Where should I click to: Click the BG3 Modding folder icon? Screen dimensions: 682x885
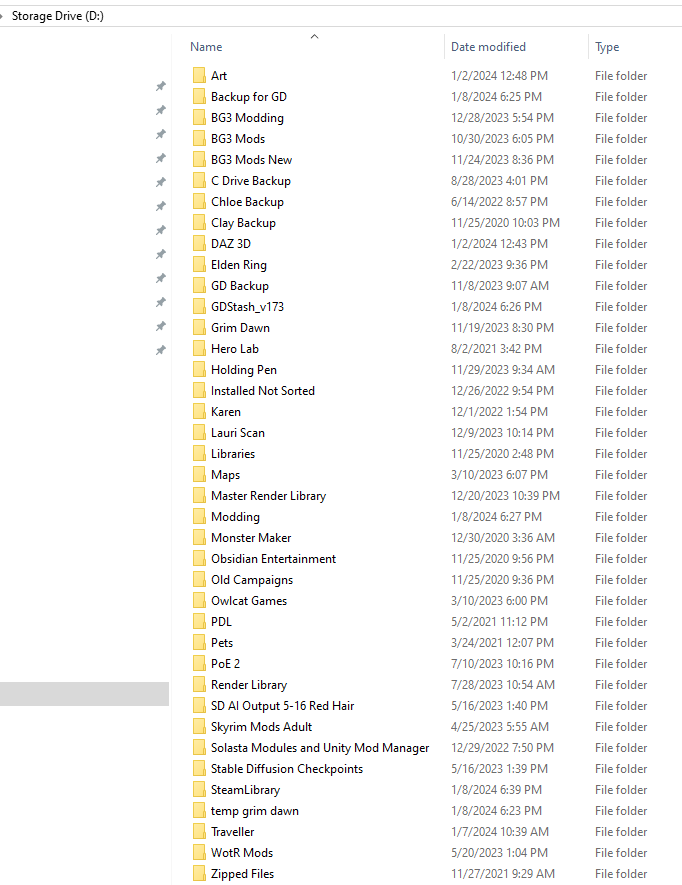pos(199,117)
